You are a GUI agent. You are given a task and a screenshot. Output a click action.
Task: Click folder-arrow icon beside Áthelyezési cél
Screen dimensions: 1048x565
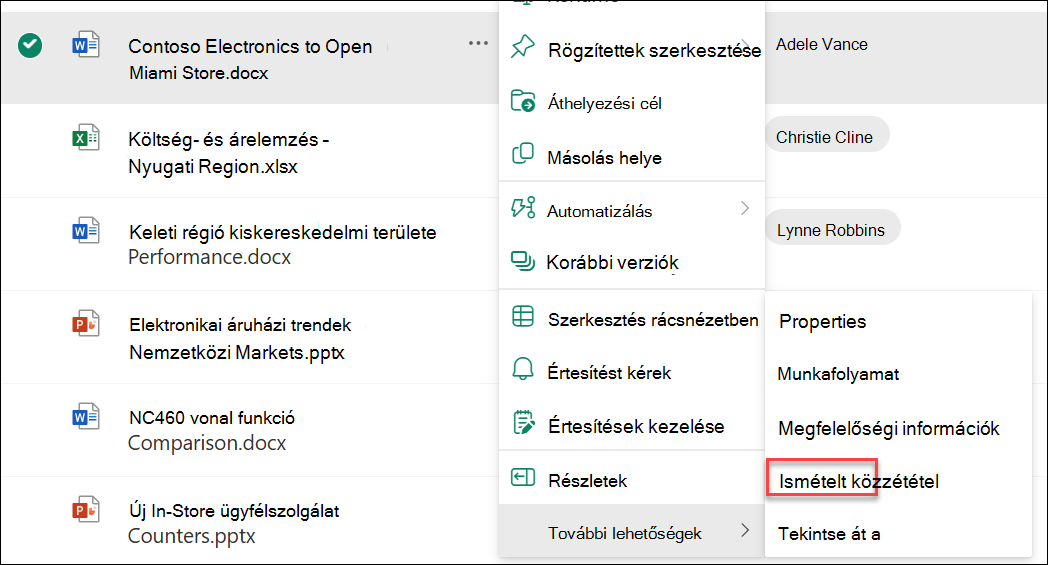coord(523,101)
